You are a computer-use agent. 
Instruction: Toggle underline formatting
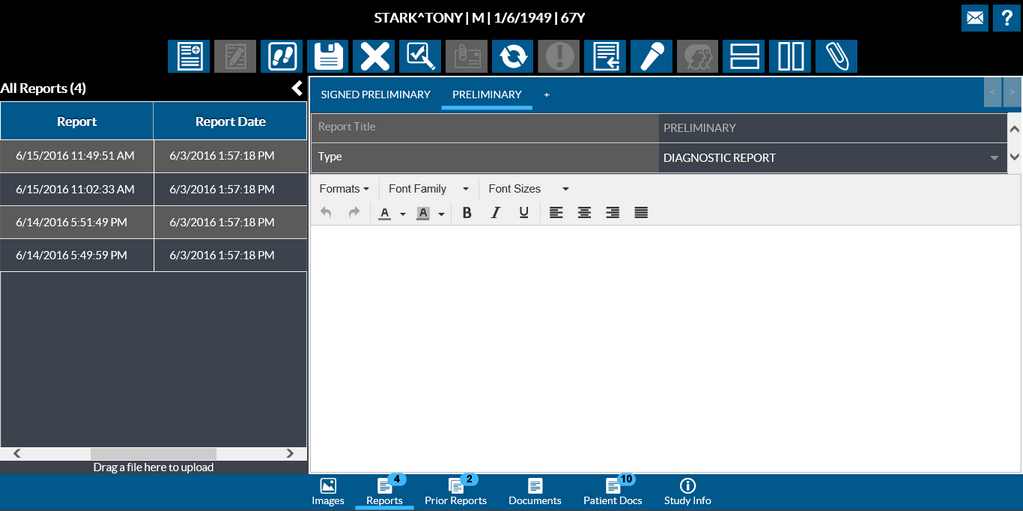(x=523, y=213)
